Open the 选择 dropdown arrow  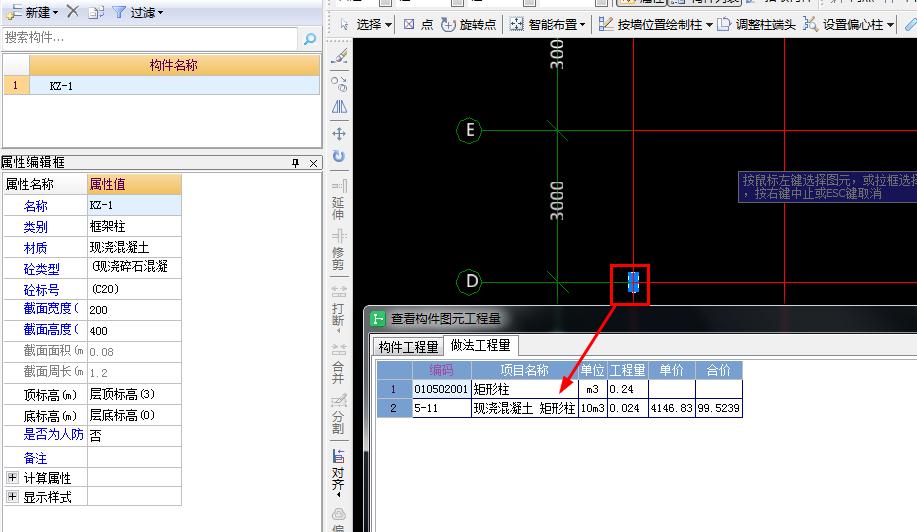click(388, 25)
